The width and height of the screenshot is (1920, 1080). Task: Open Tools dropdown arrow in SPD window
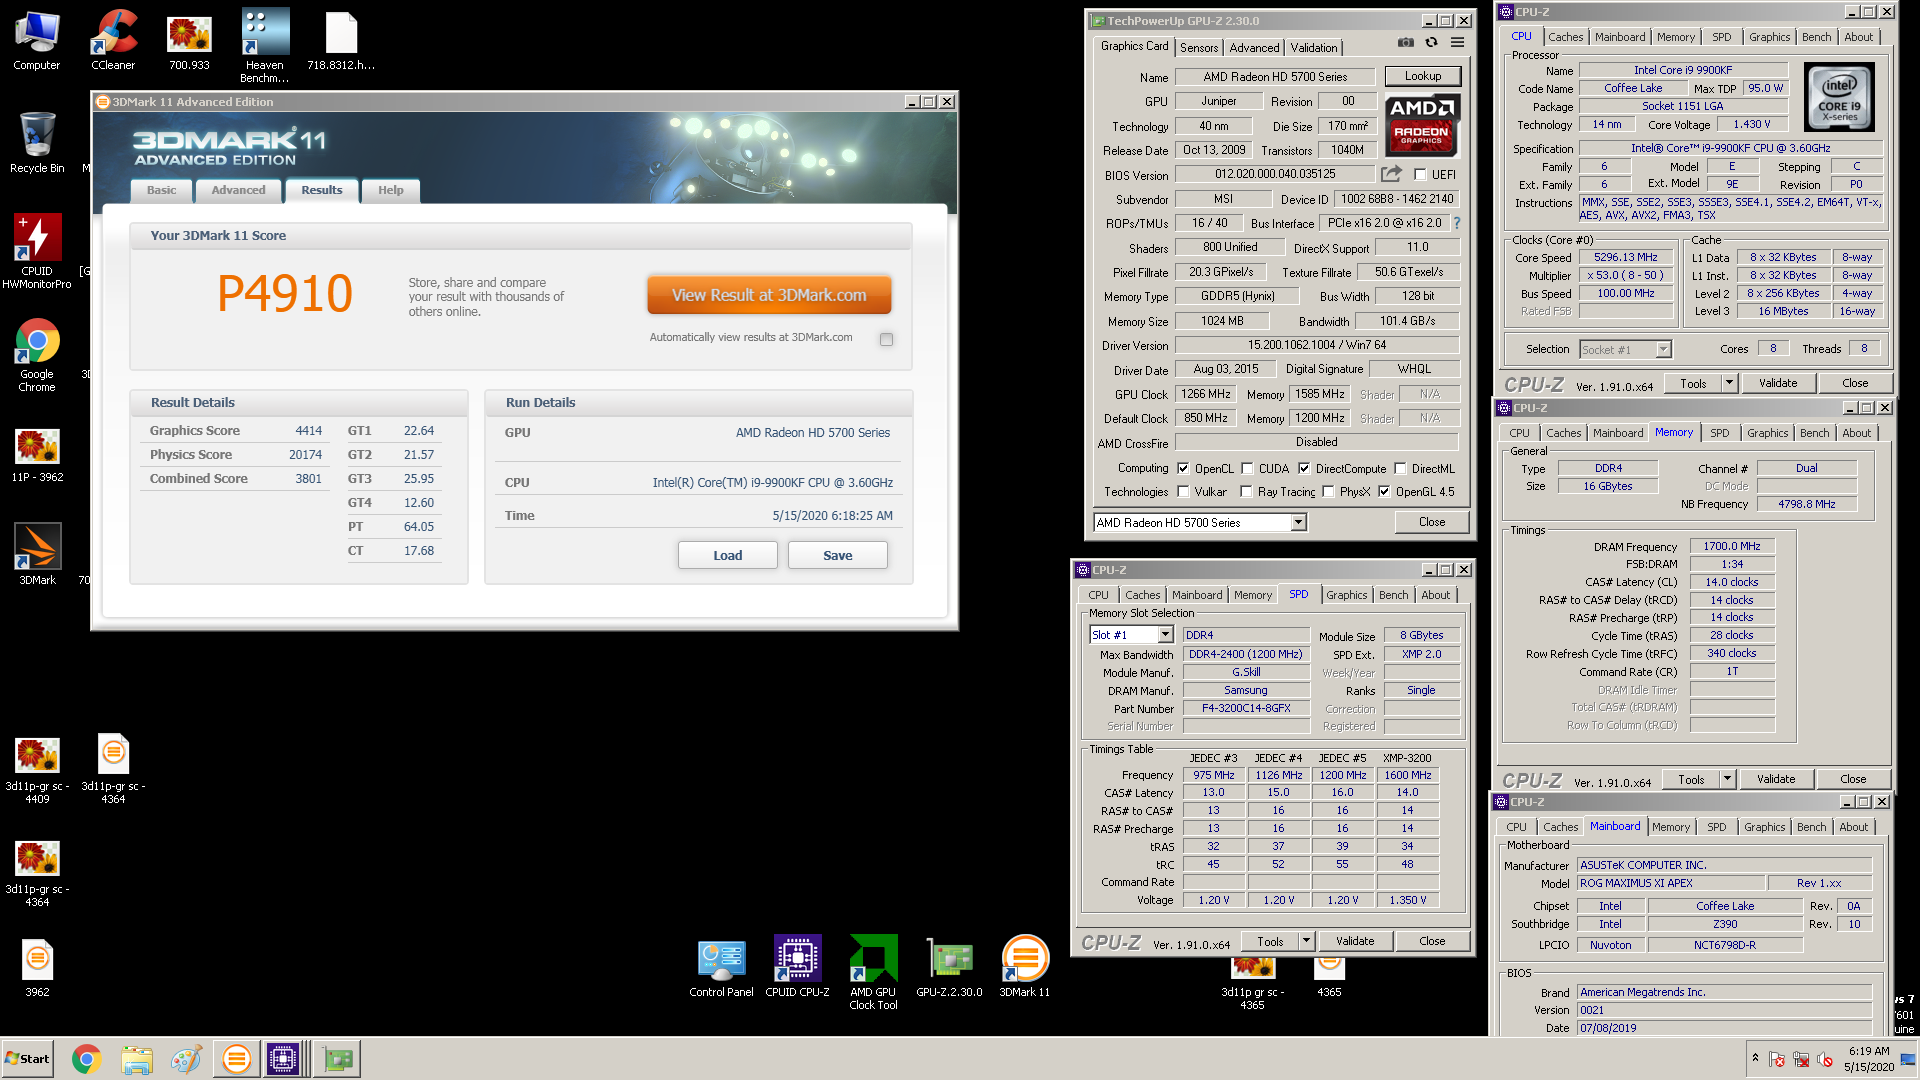(x=1306, y=941)
